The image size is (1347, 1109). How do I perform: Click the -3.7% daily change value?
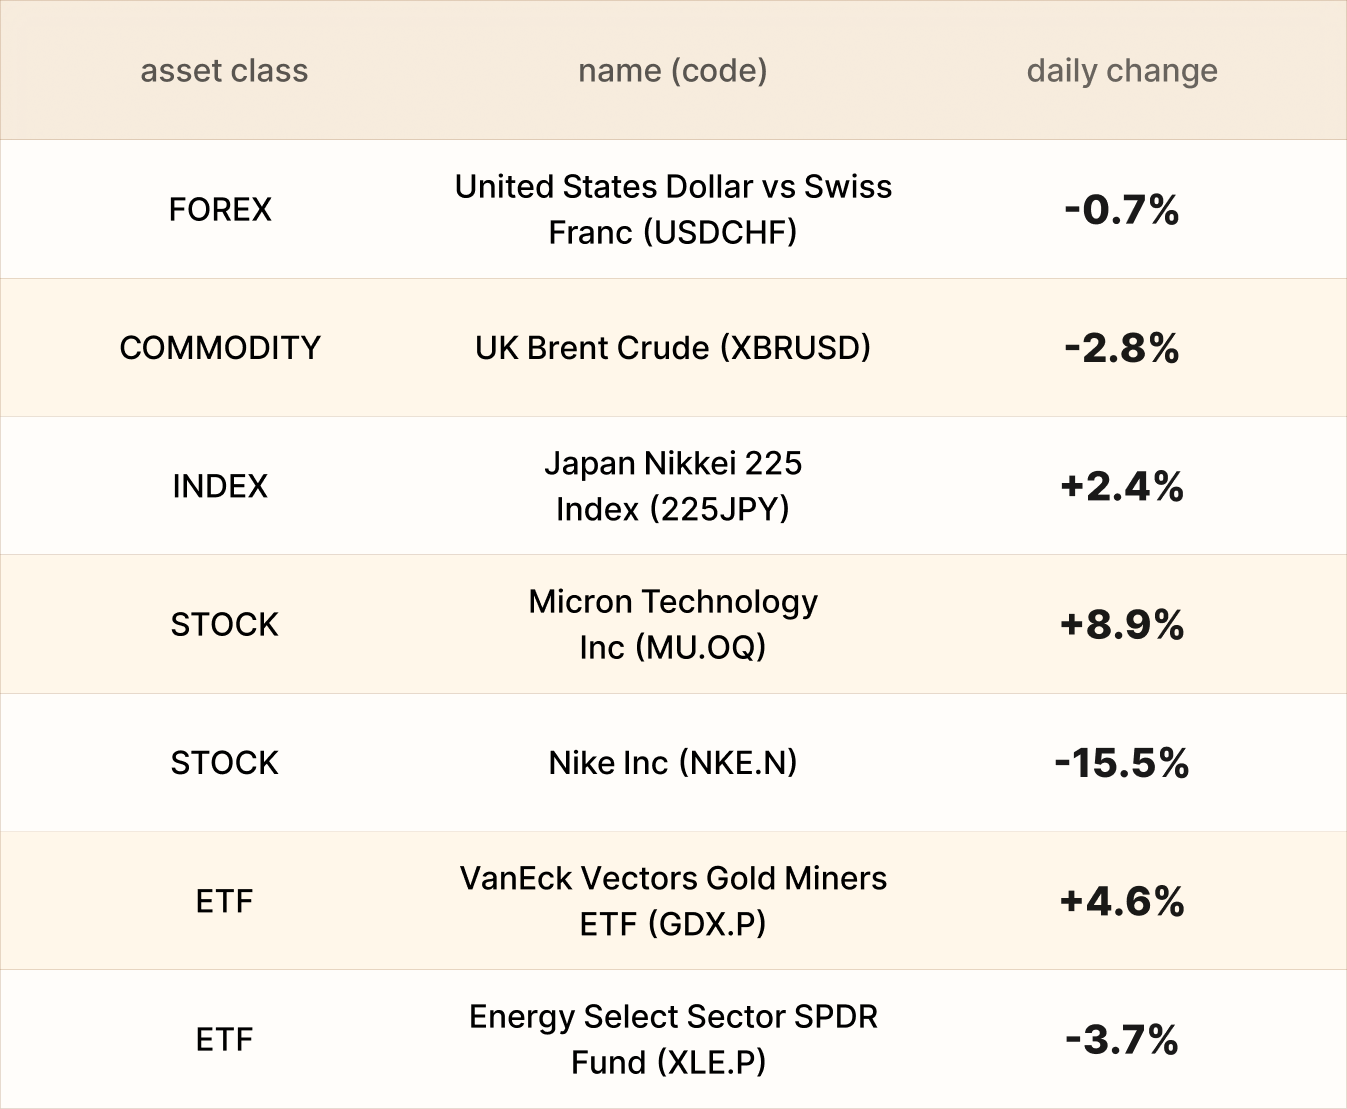1122,1040
